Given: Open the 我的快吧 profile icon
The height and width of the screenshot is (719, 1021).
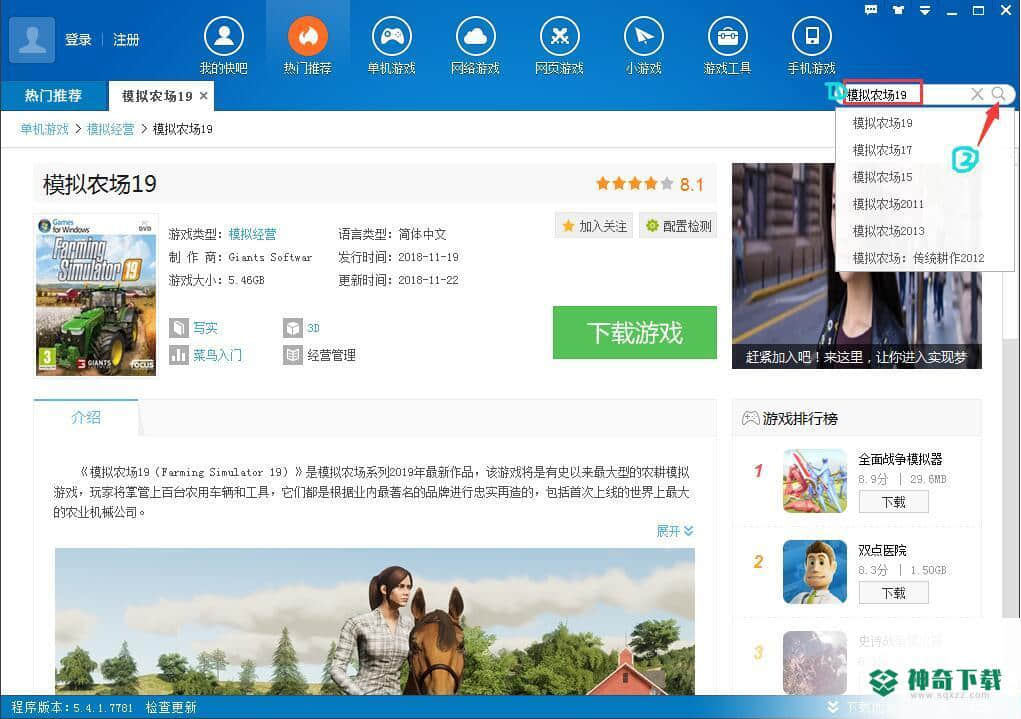Looking at the screenshot, I should tap(223, 36).
